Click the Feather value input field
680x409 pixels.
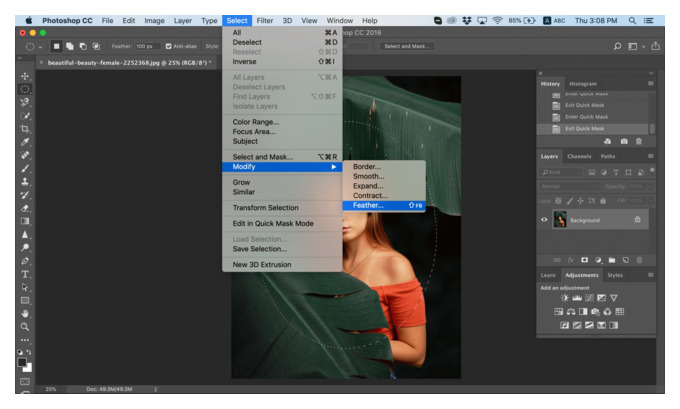point(147,46)
